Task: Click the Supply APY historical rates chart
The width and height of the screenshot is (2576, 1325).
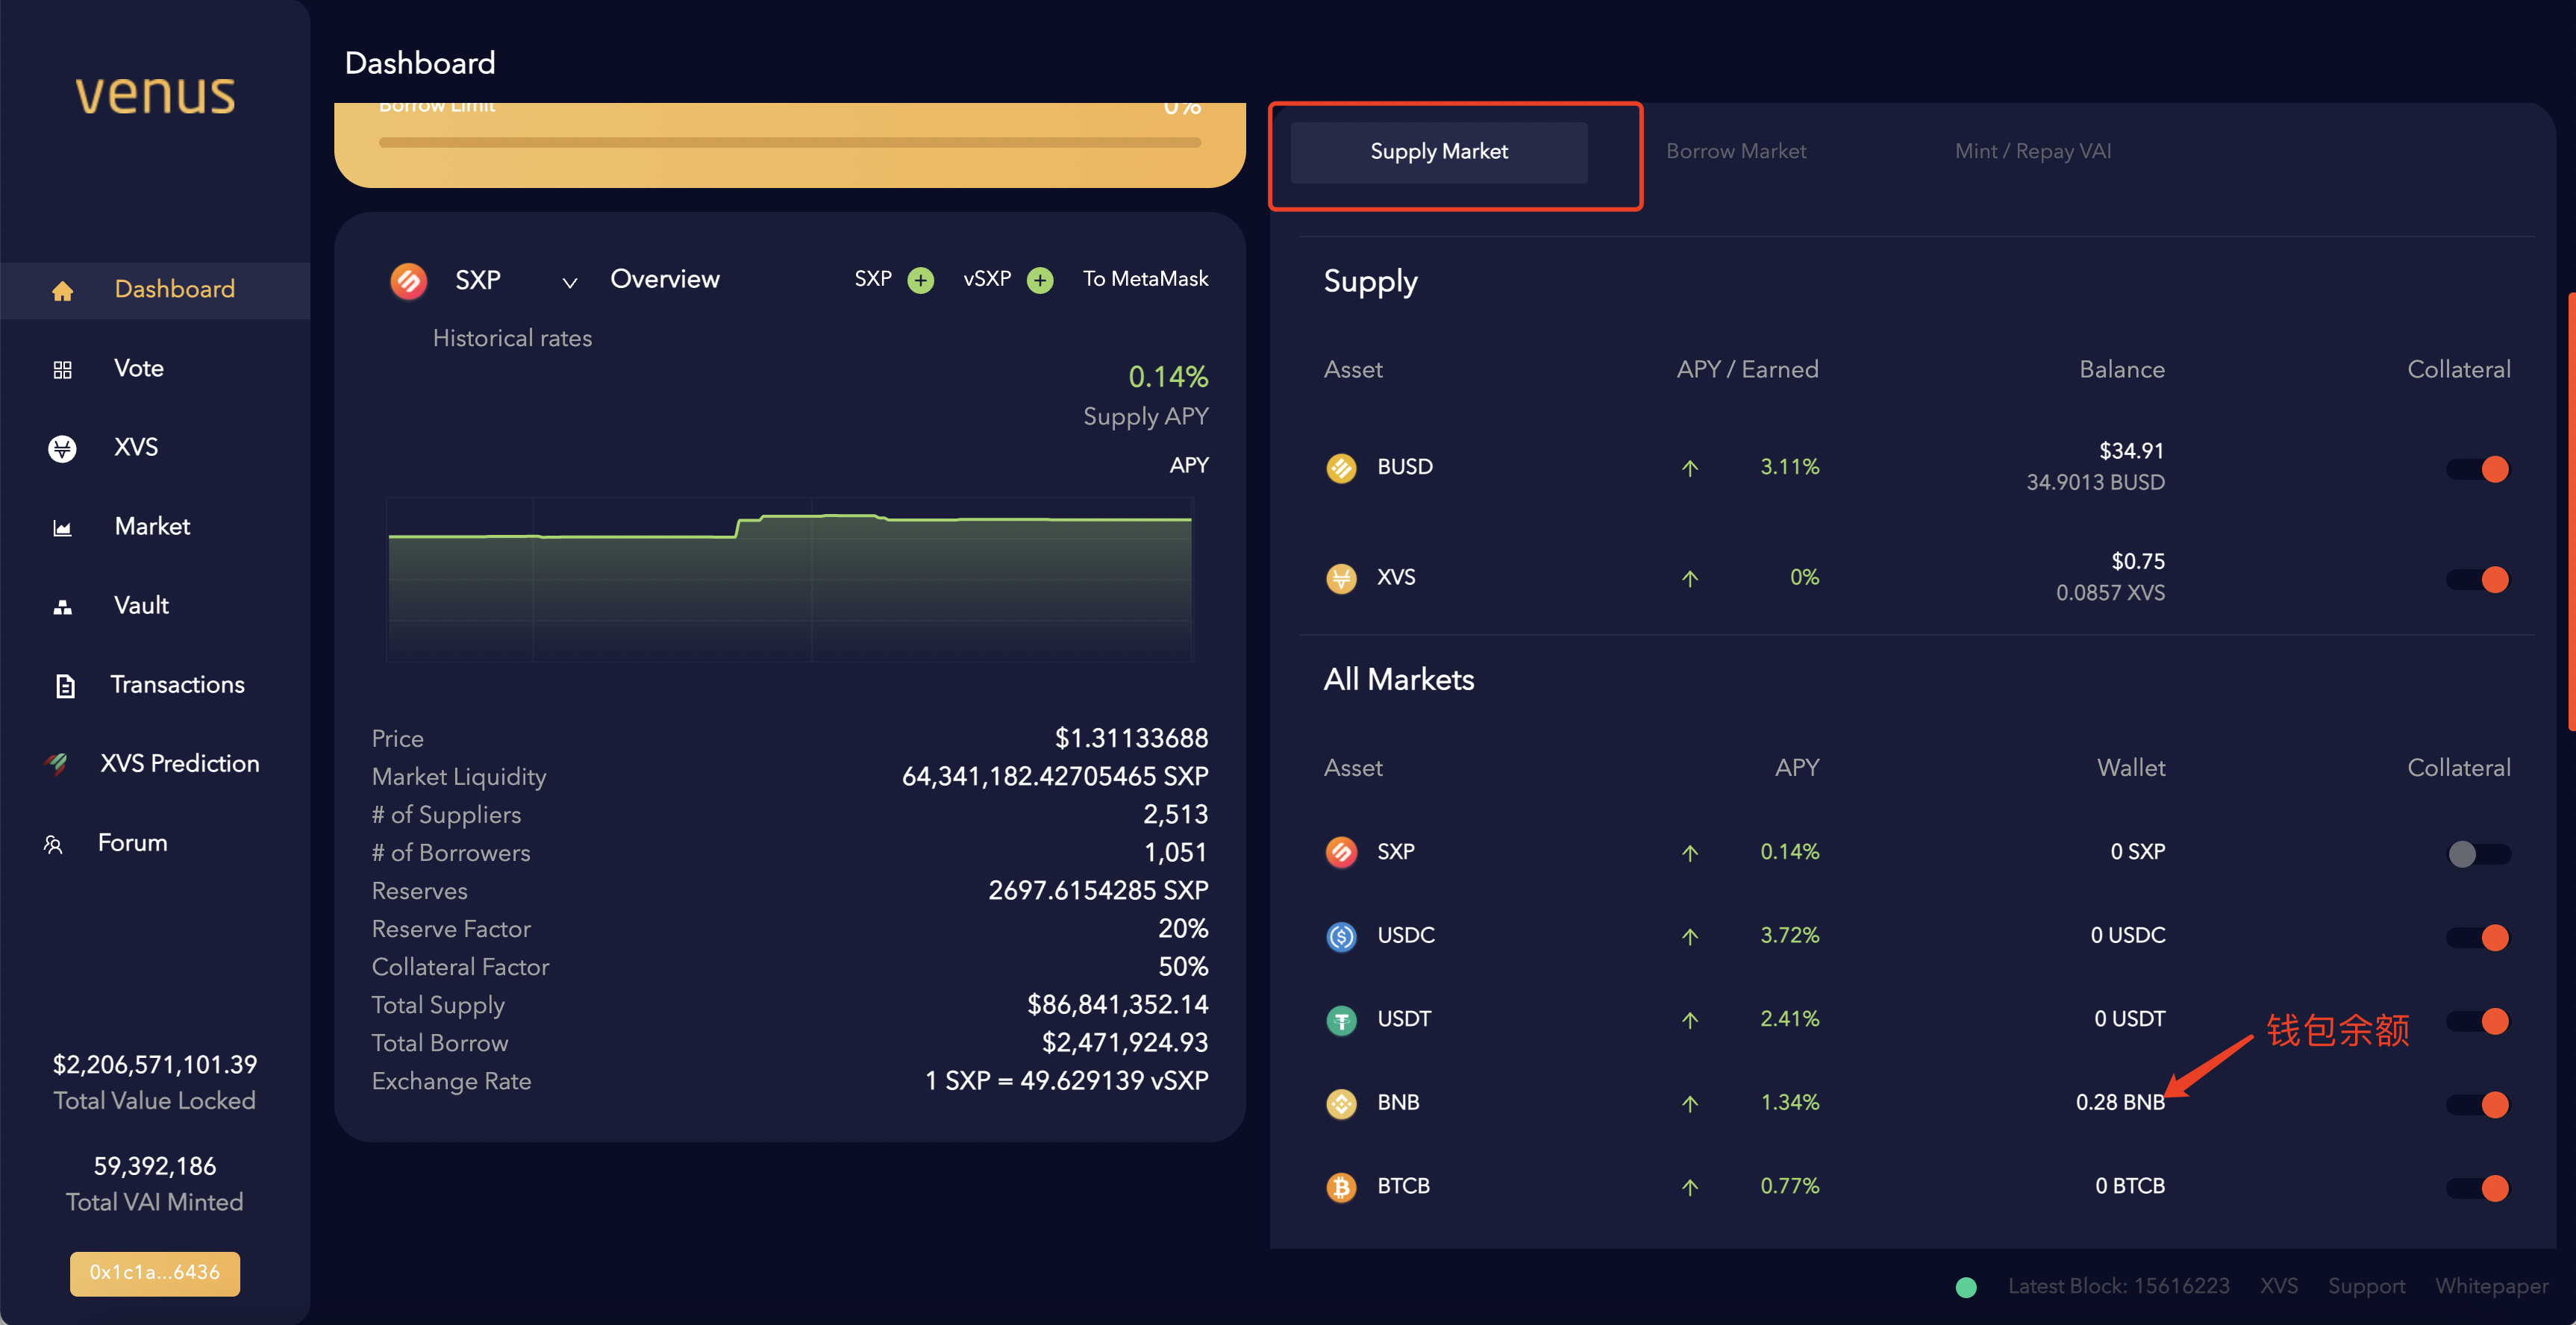Action: tap(789, 580)
